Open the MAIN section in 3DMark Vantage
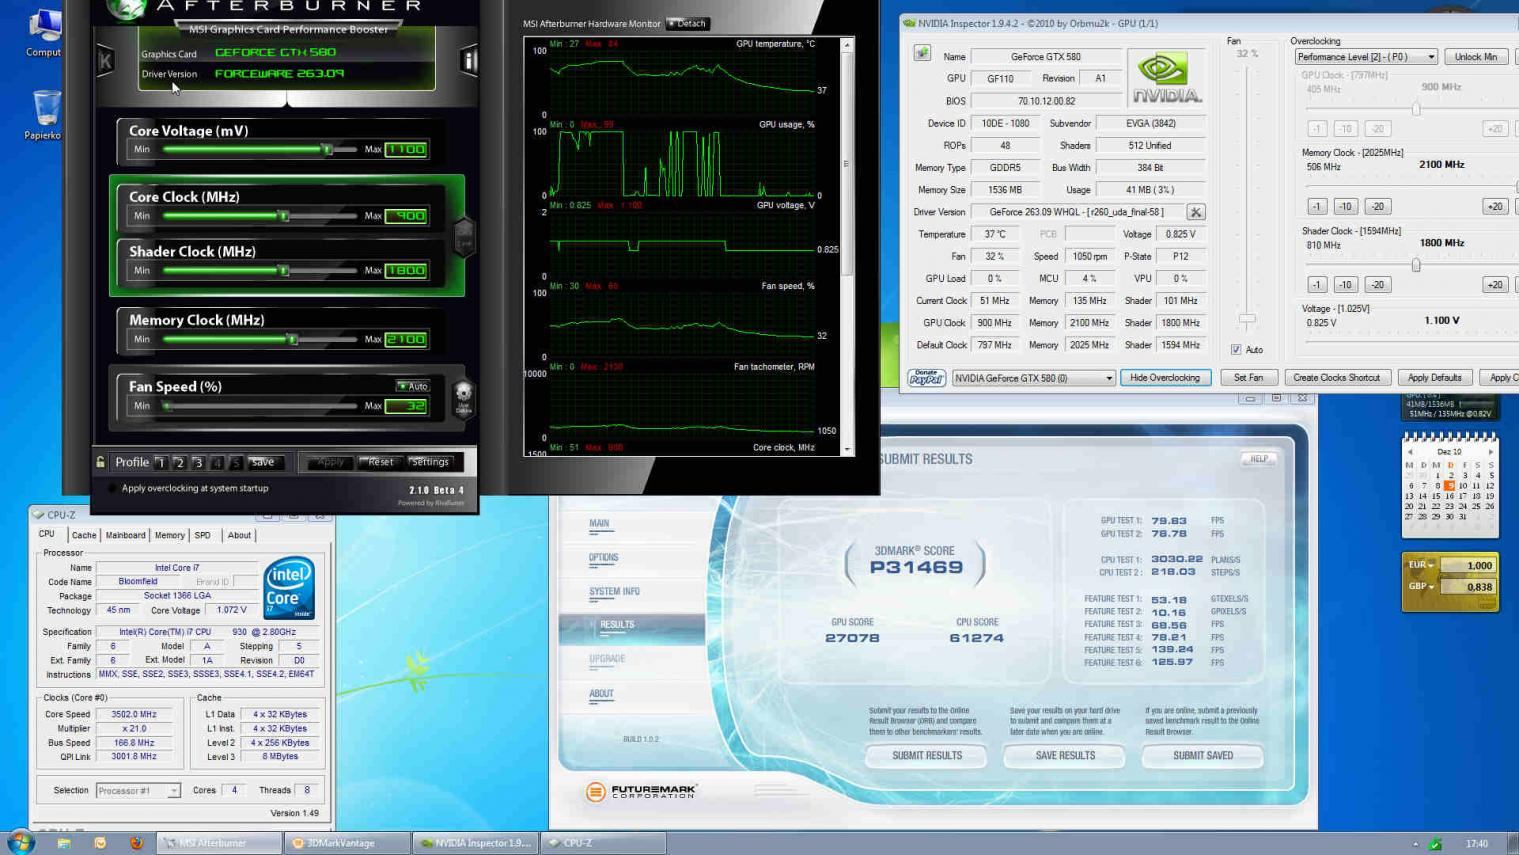The width and height of the screenshot is (1519, 855). coord(599,524)
